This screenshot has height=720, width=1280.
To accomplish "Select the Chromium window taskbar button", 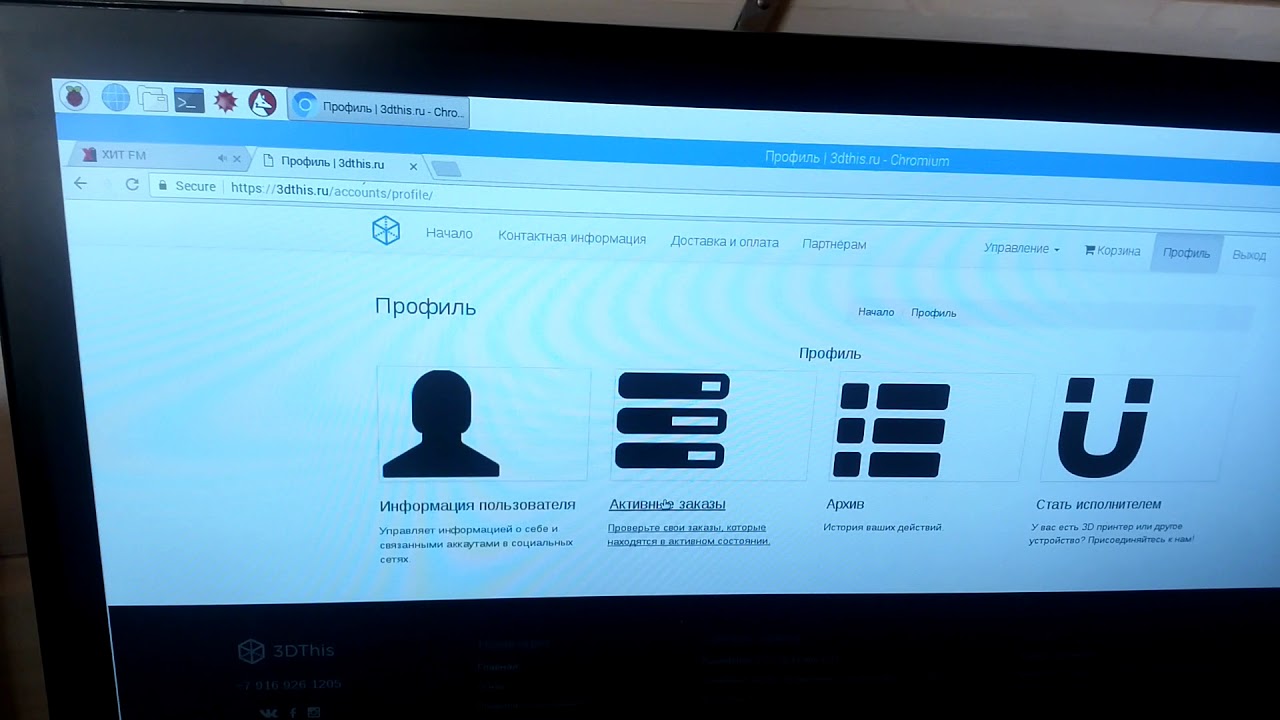I will tap(378, 109).
